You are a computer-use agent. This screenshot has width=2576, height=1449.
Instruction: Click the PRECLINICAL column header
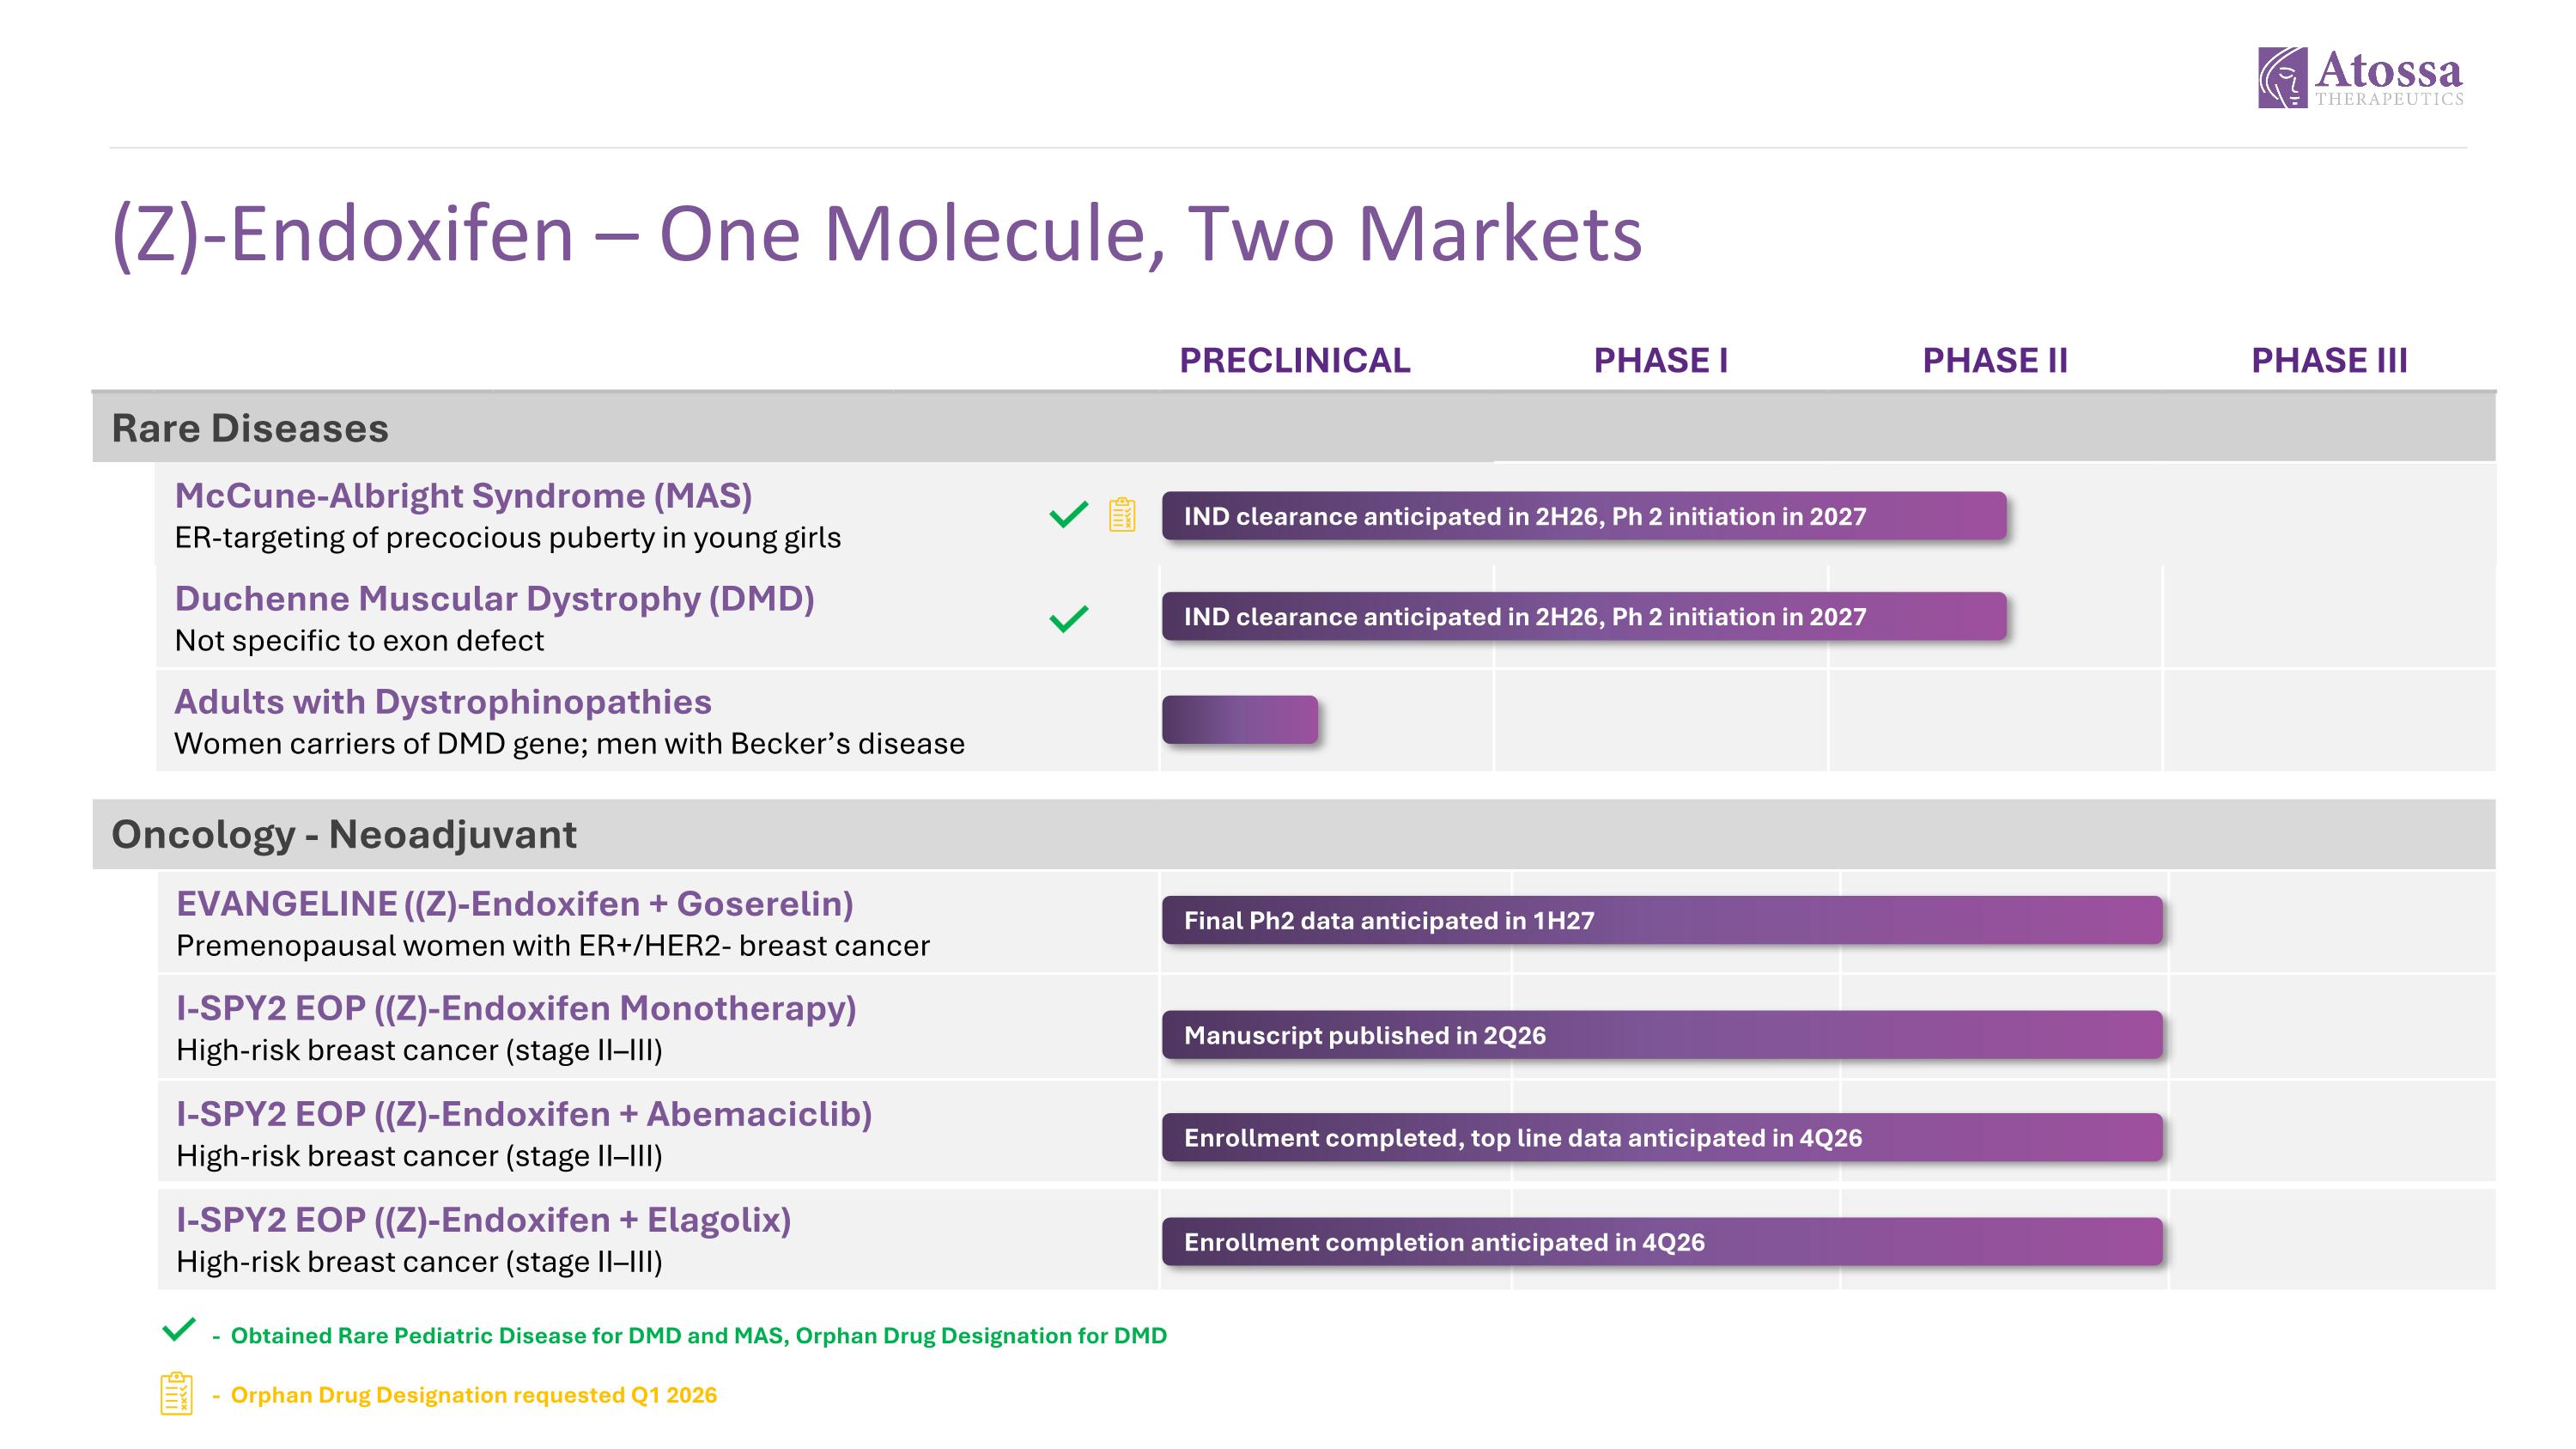point(1295,360)
